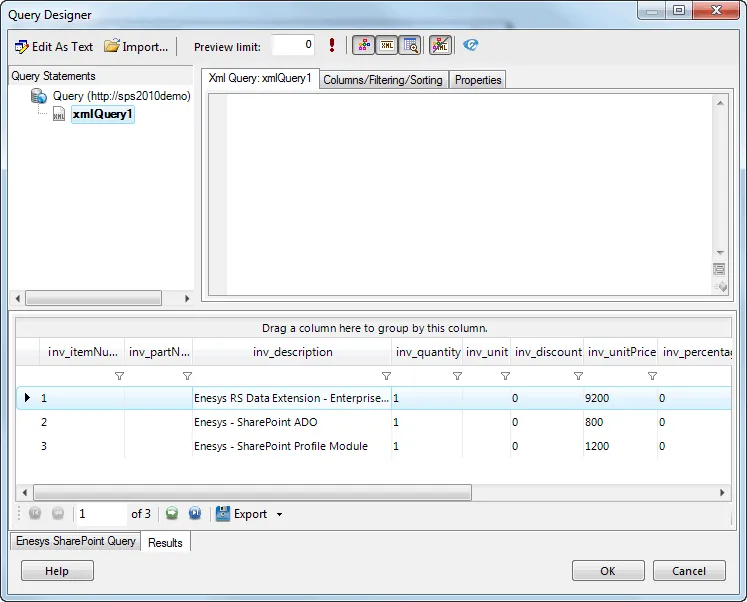Click inside the XML query editor area
The height and width of the screenshot is (602, 747).
point(469,194)
